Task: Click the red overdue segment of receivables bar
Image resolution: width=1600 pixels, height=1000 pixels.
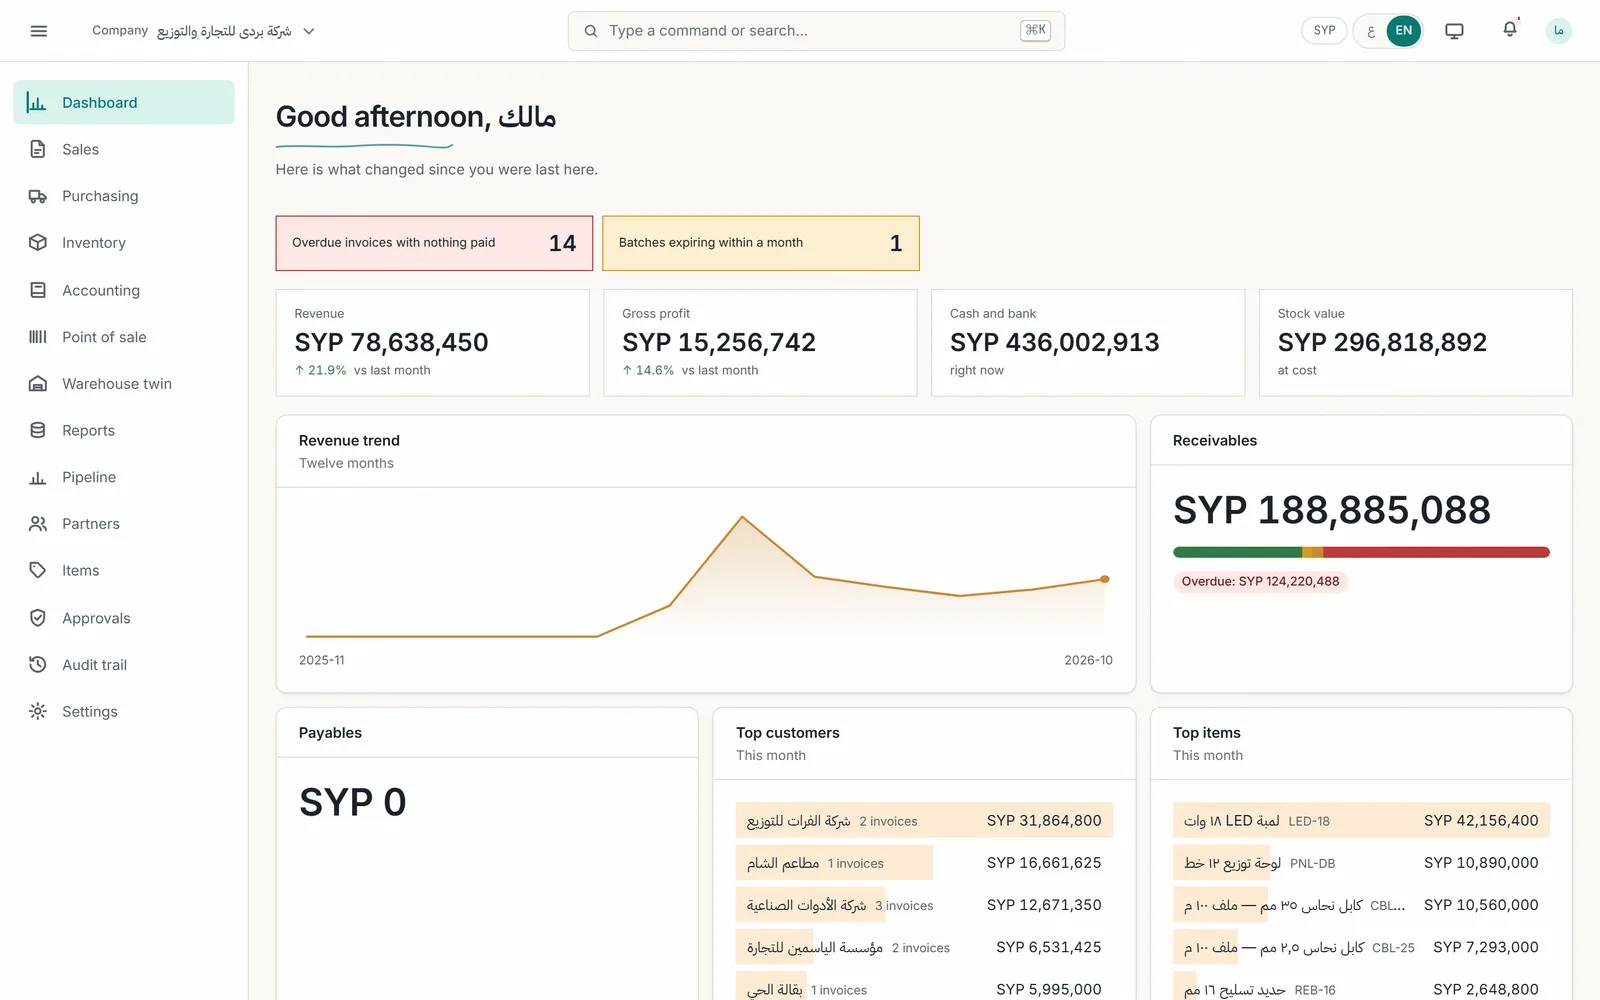Action: 1436,552
